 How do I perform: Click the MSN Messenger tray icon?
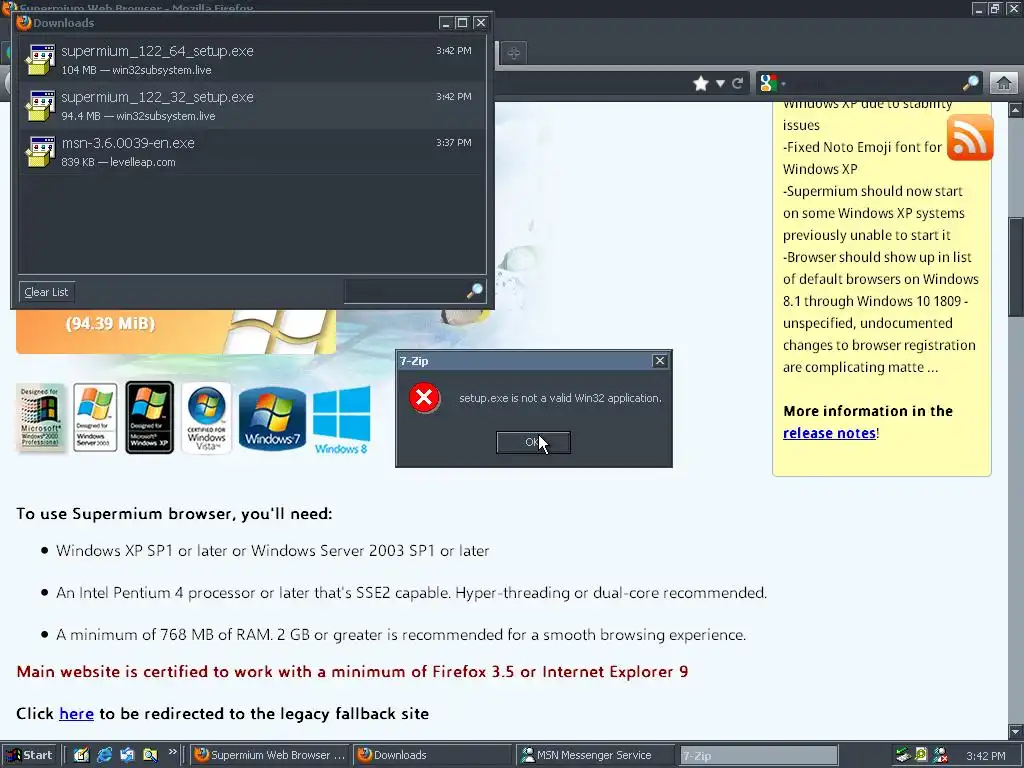tap(940, 755)
